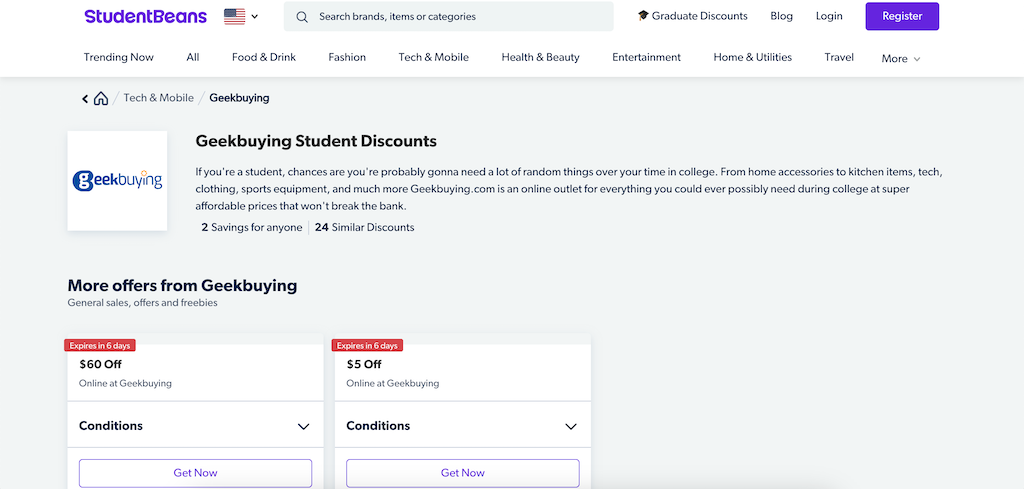Open Travel category

coord(839,57)
